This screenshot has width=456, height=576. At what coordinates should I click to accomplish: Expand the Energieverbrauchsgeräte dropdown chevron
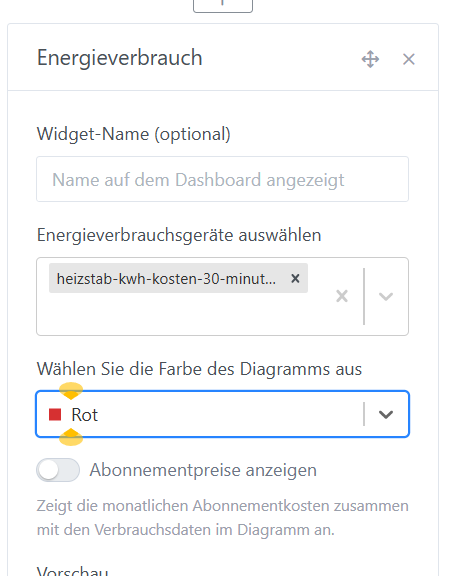tap(386, 296)
